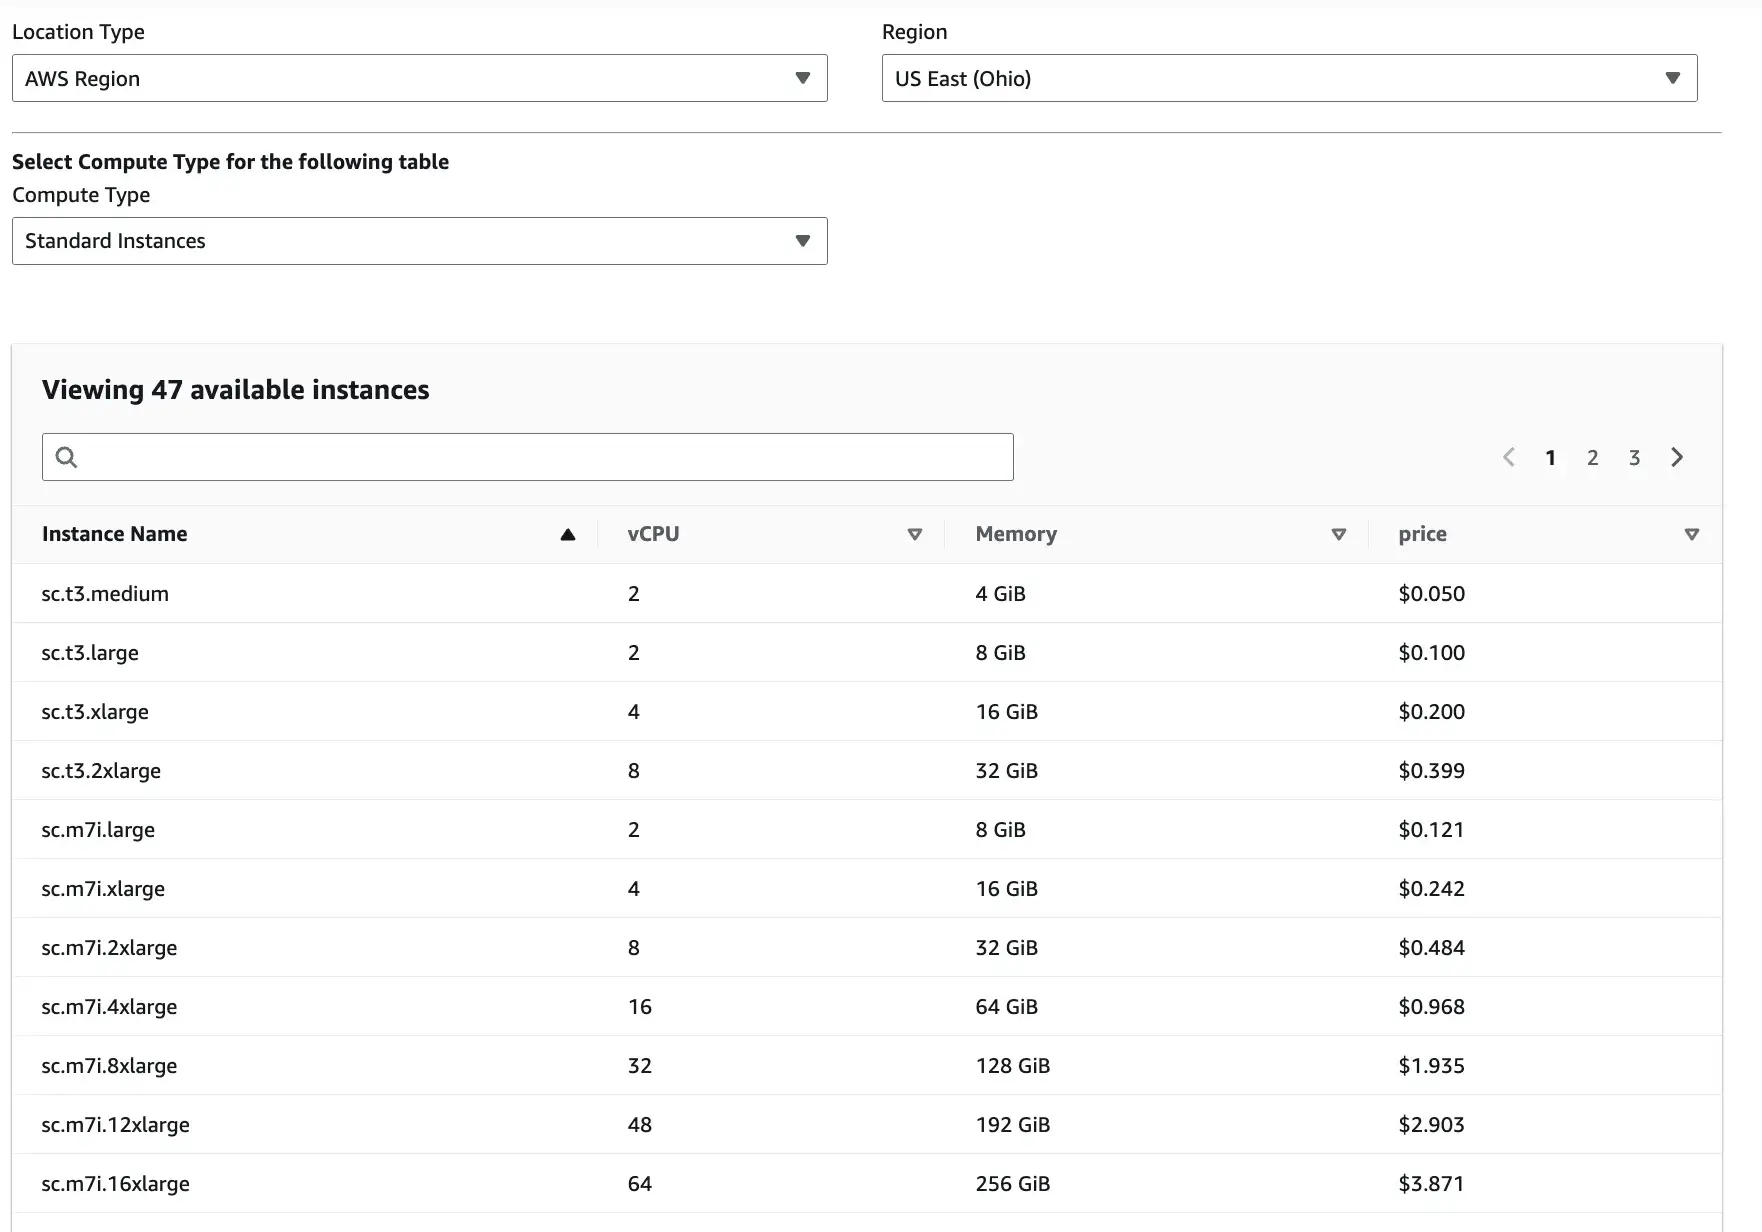
Task: Open the Location Type dropdown
Action: 419,78
